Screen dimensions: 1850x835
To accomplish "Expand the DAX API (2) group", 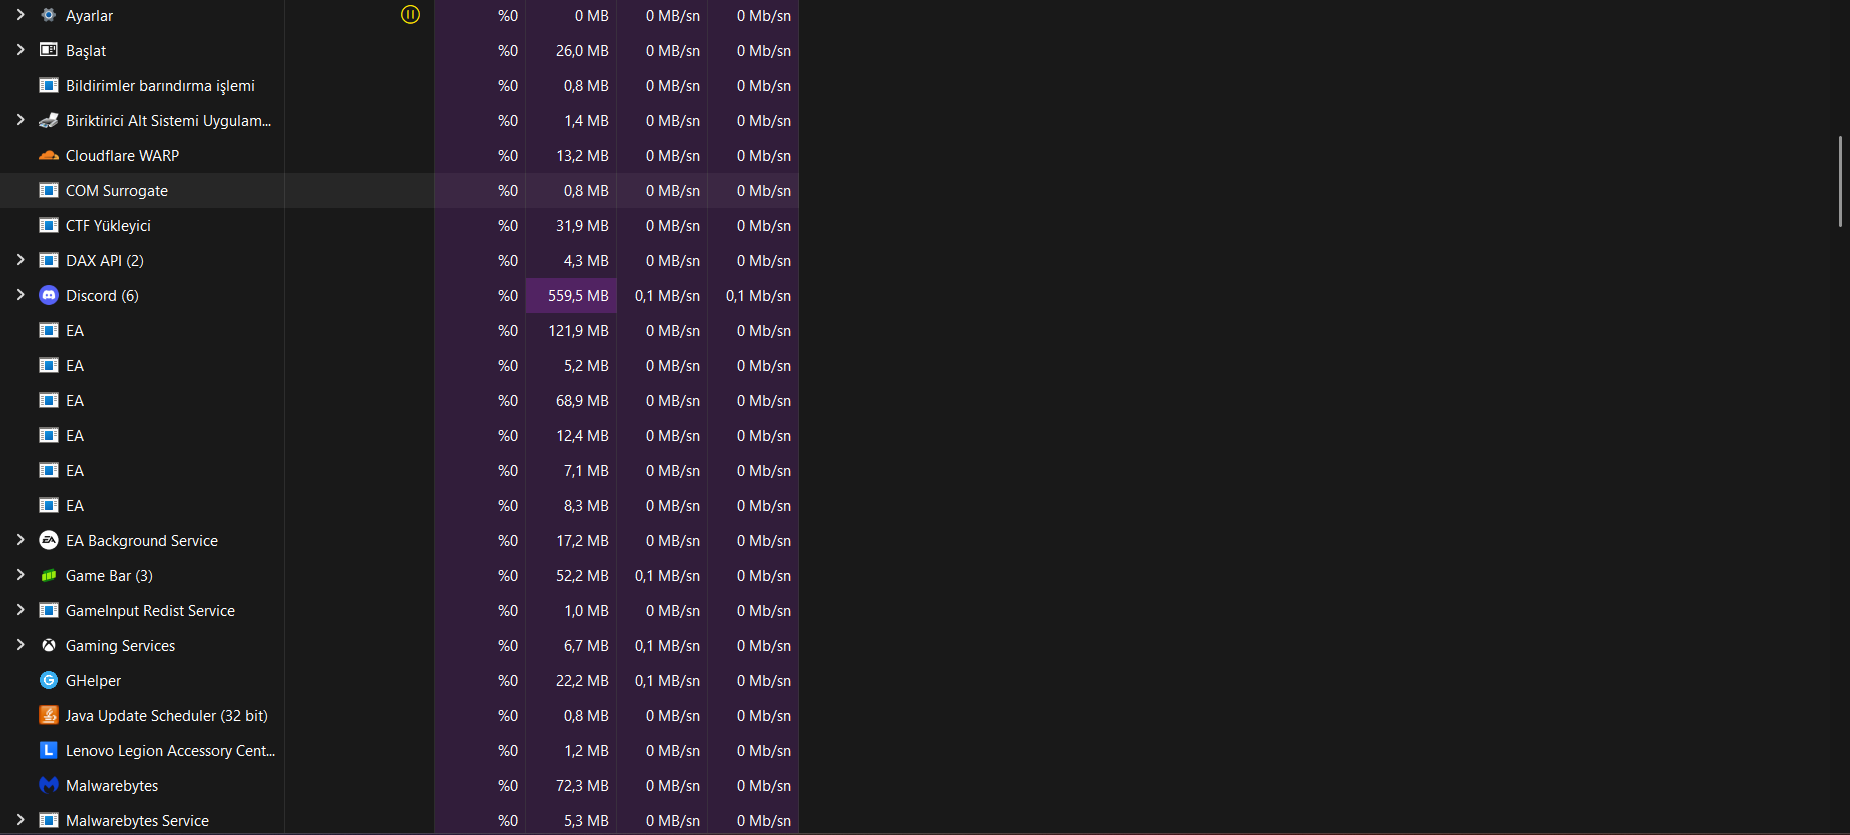I will (x=20, y=260).
